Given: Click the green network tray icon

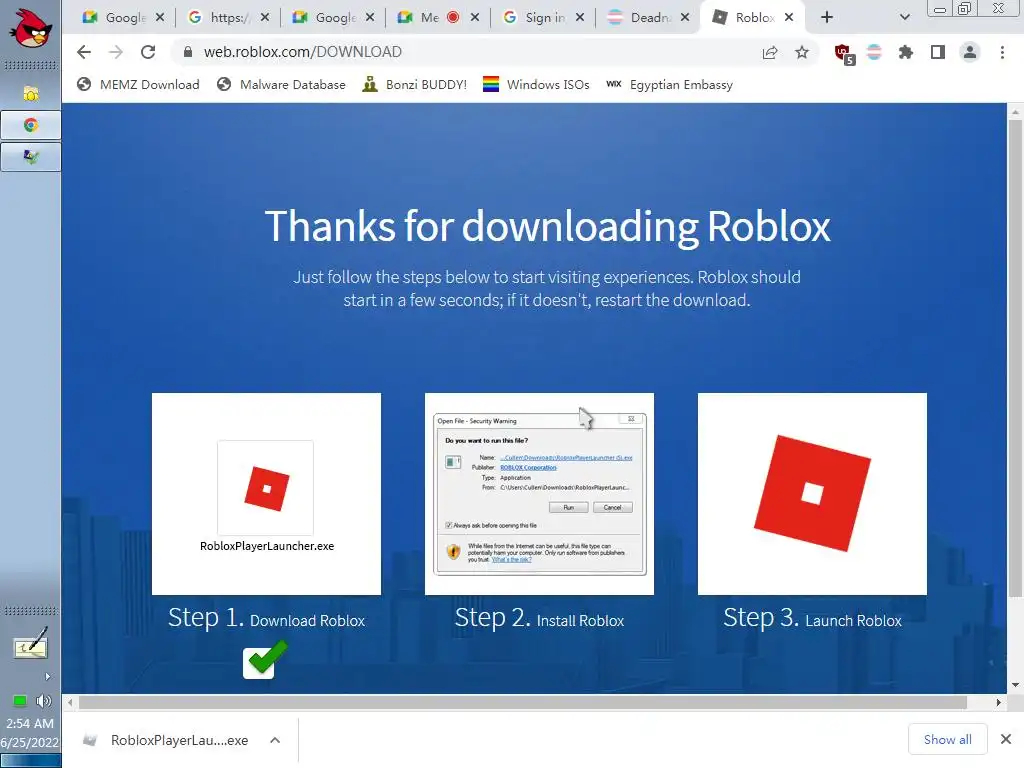Looking at the screenshot, I should tap(20, 701).
